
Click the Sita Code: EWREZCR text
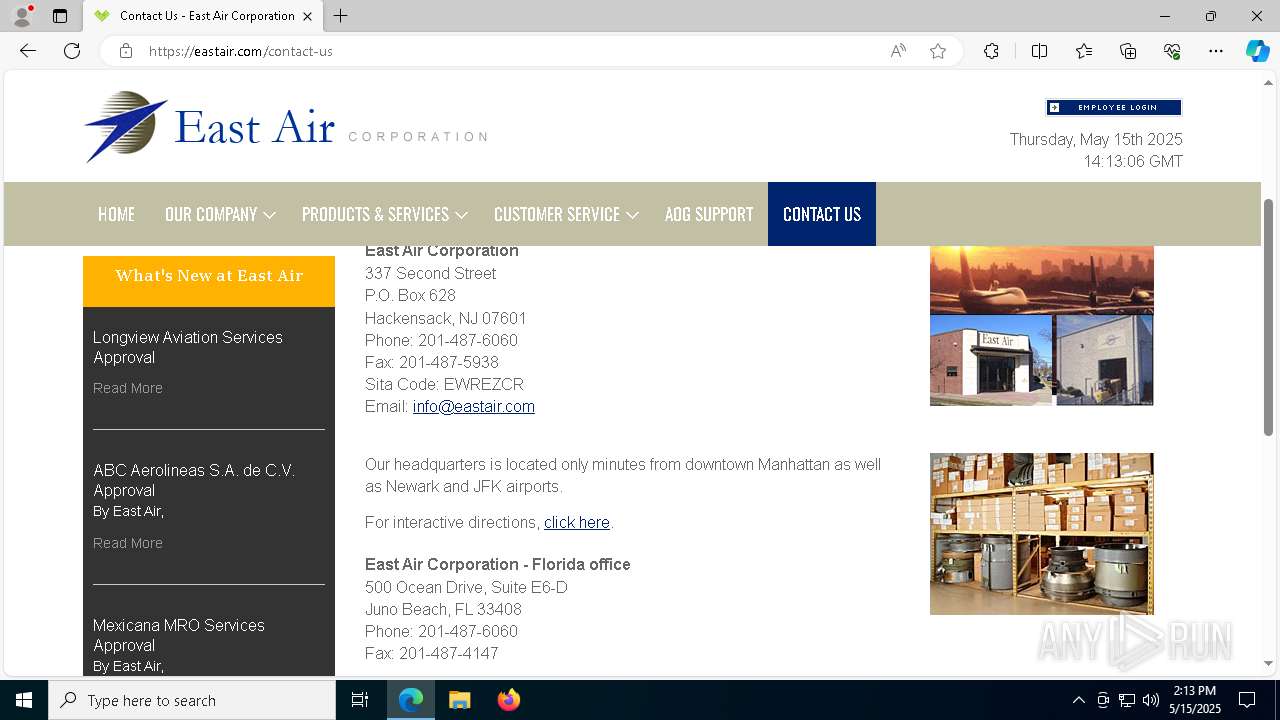click(x=444, y=385)
